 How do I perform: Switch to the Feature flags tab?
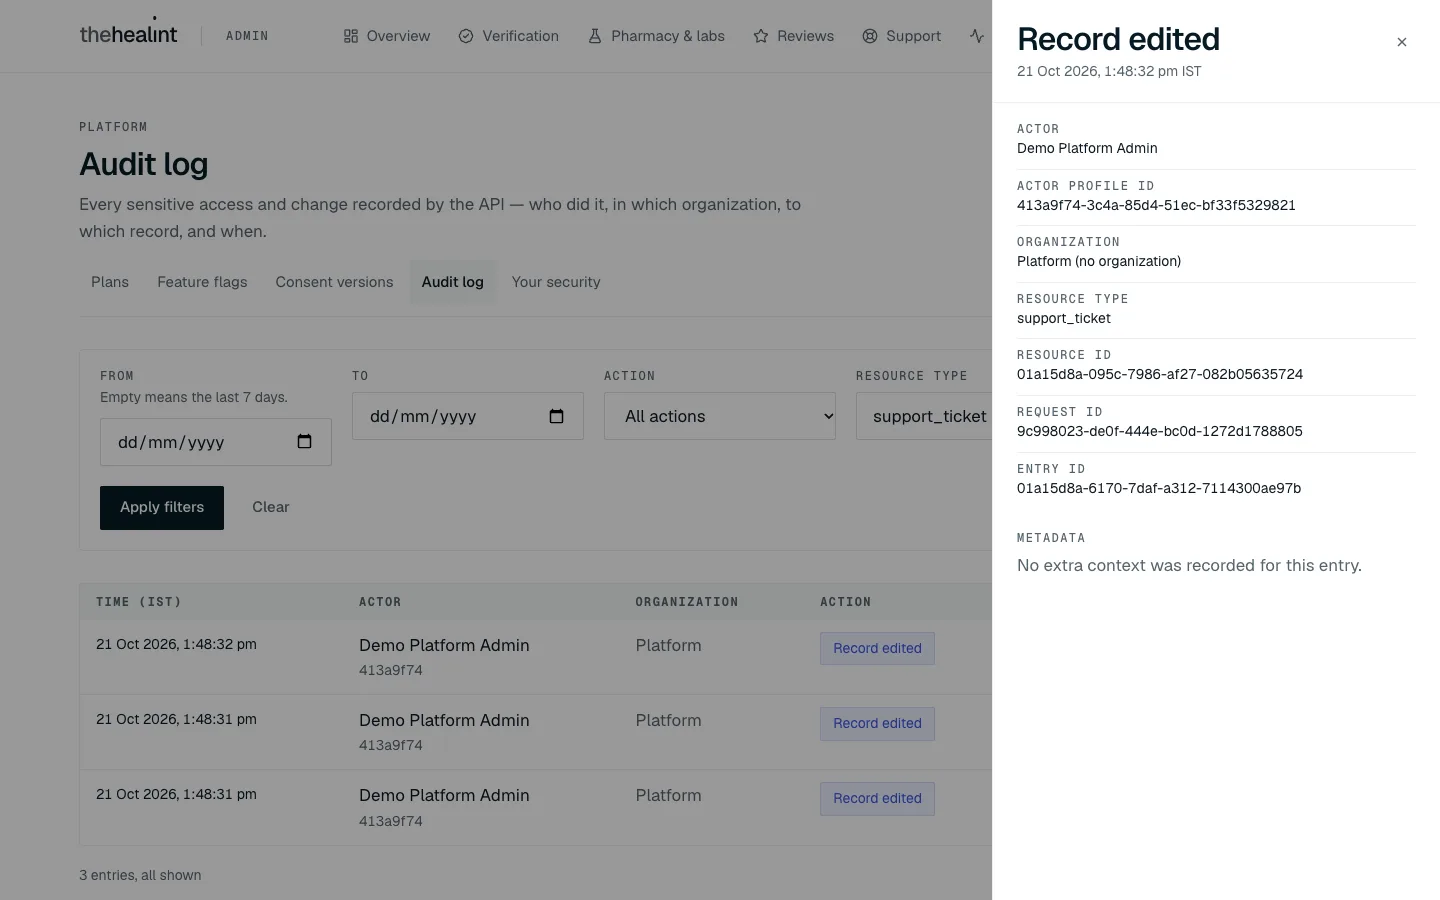click(202, 282)
